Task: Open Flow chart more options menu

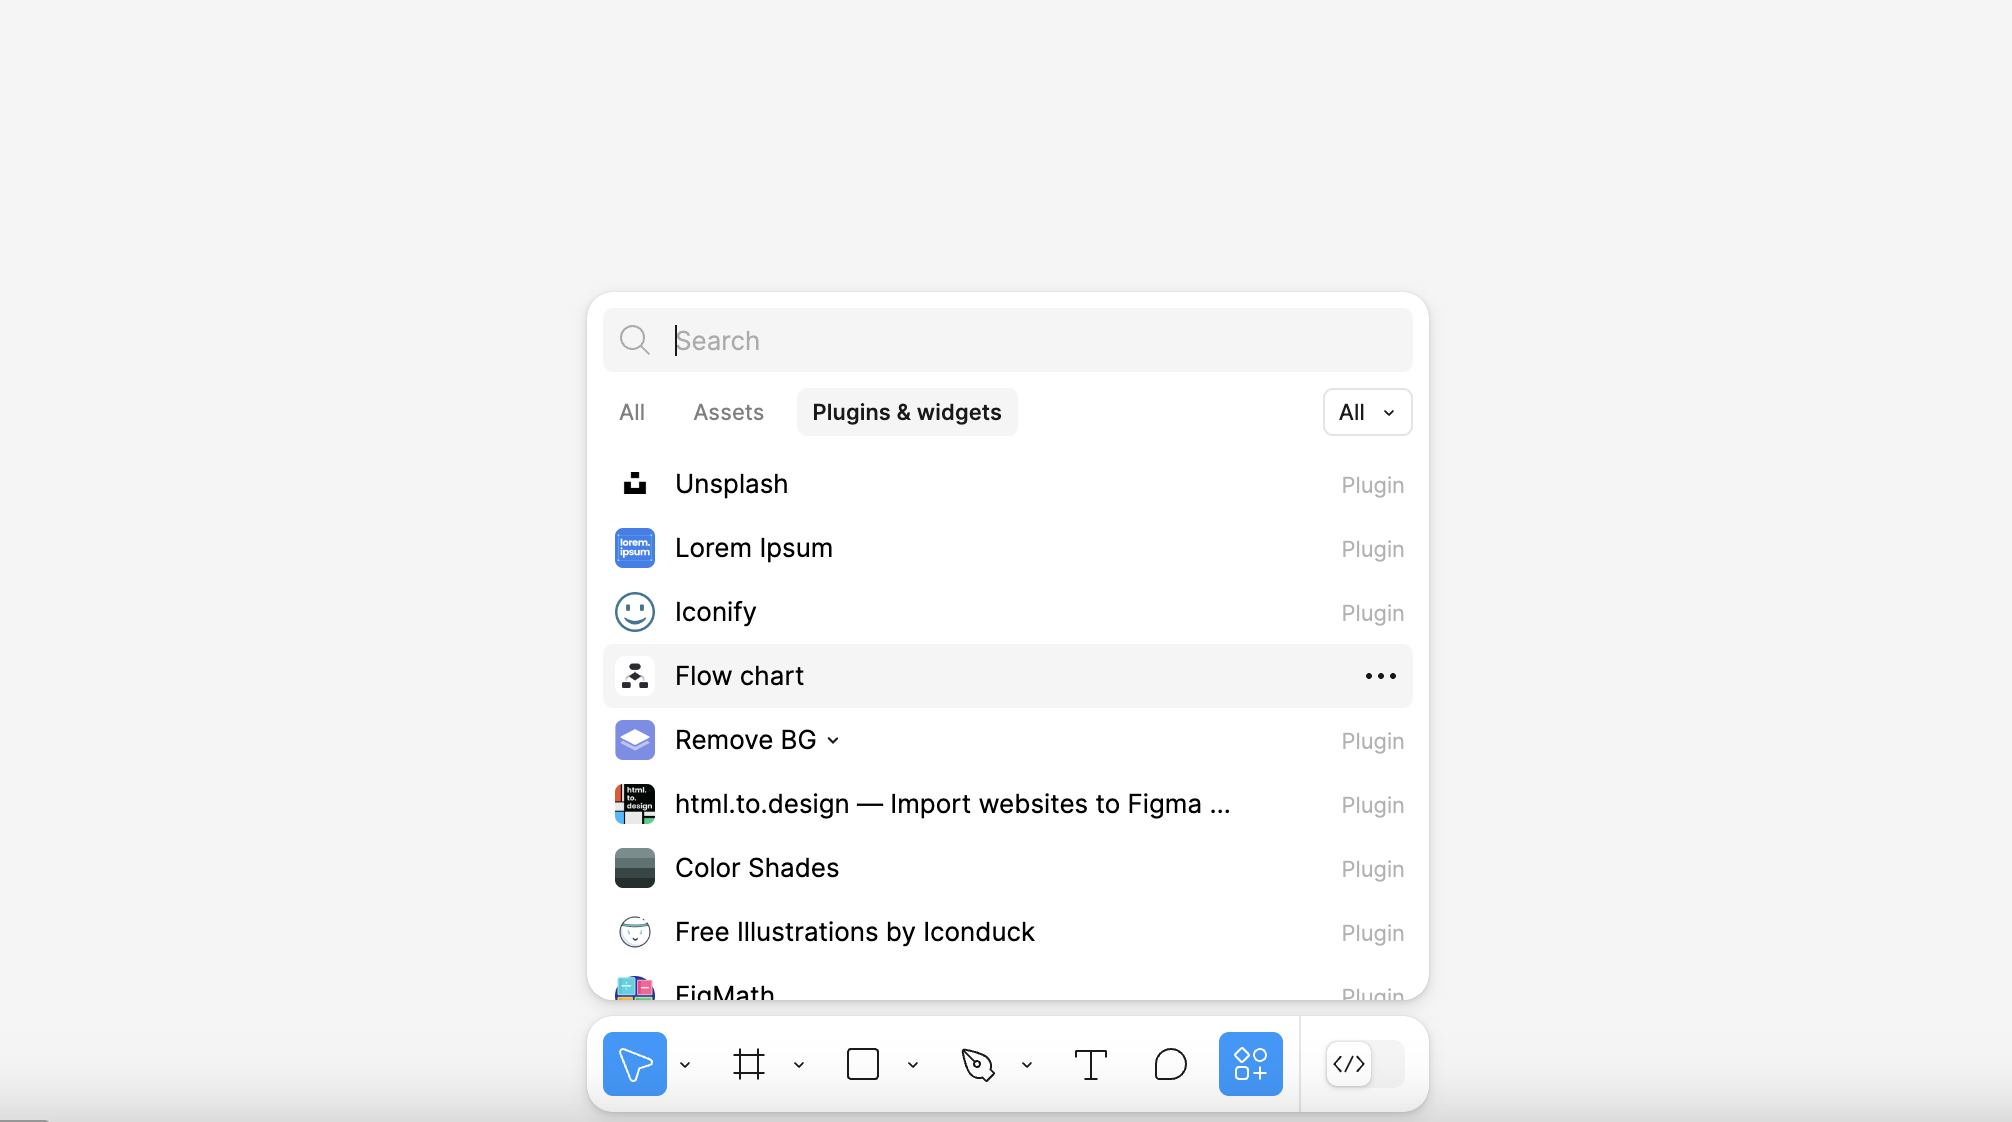Action: [x=1380, y=676]
